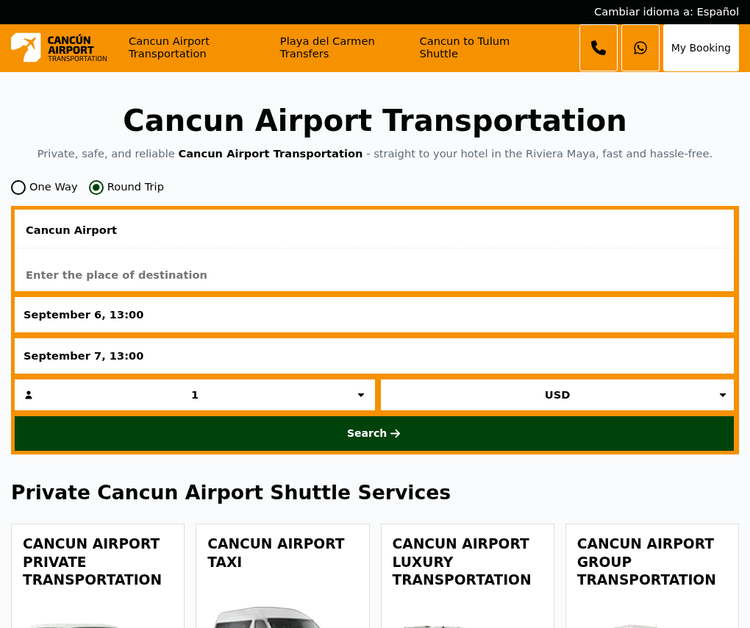Click the phone call icon

[598, 48]
